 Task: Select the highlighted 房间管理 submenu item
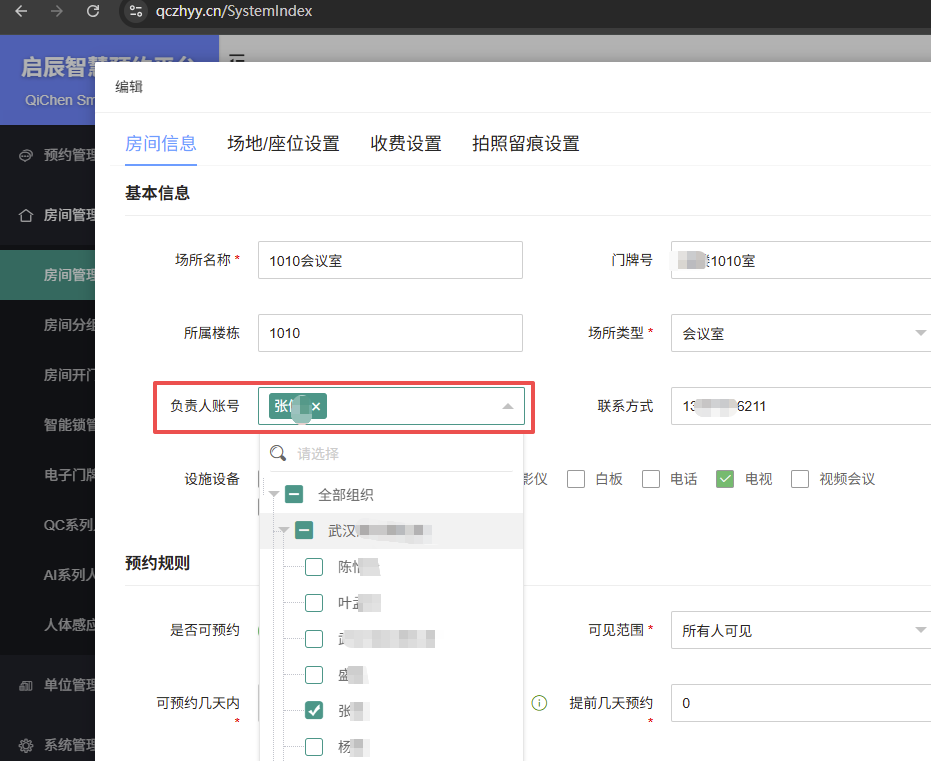tap(48, 275)
